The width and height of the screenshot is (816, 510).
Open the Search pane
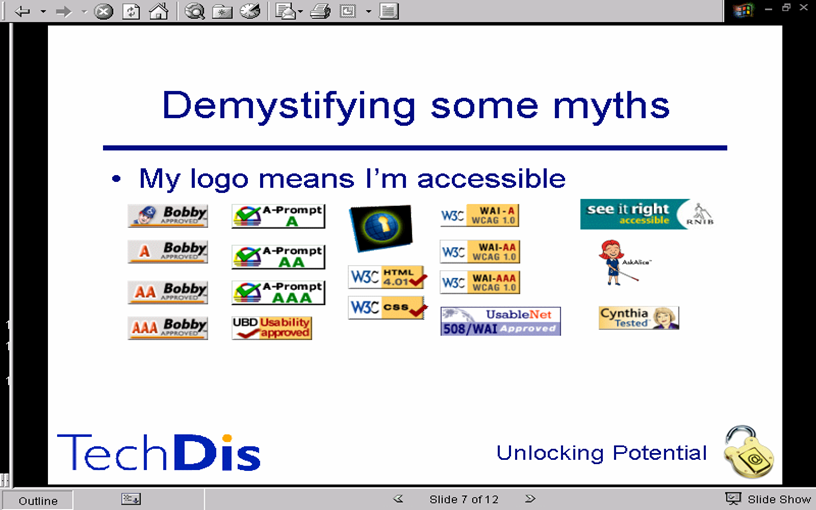195,11
